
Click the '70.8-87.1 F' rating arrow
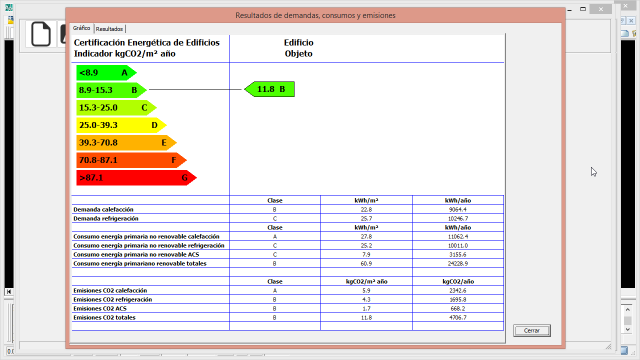[131, 160]
